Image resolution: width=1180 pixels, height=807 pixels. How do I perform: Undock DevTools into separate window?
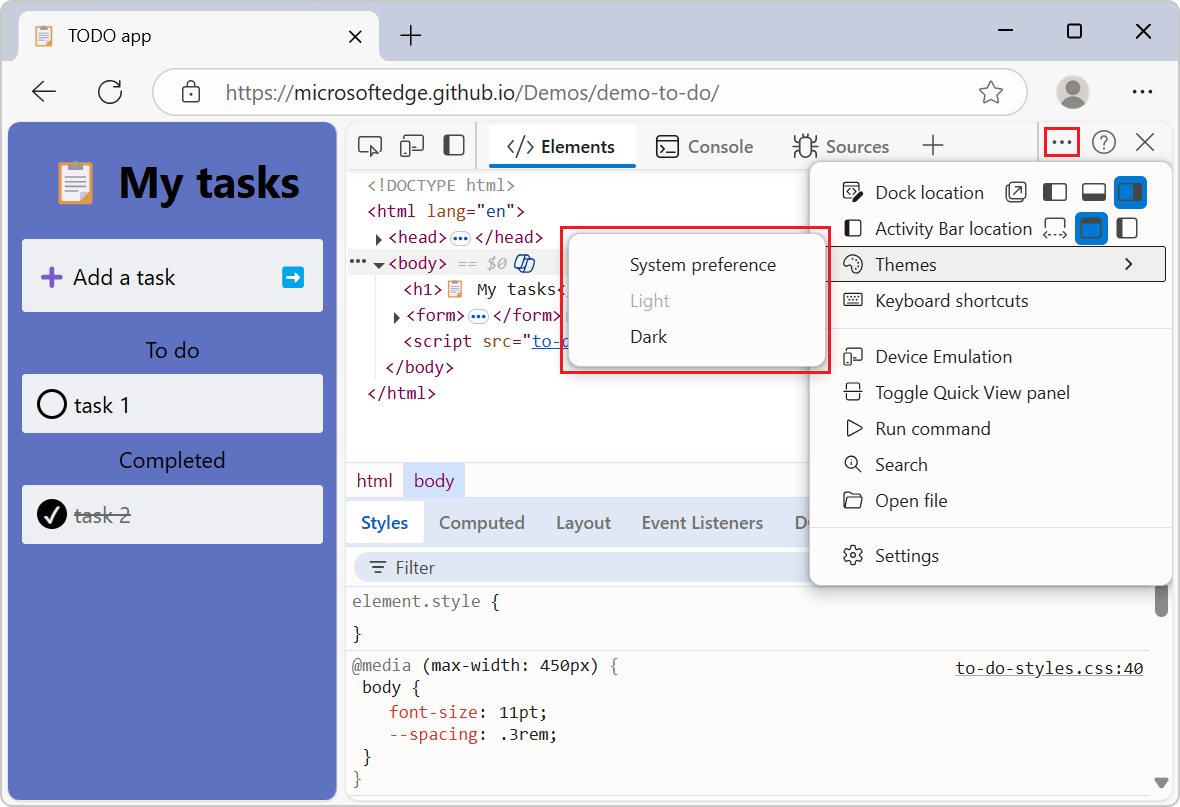1015,193
